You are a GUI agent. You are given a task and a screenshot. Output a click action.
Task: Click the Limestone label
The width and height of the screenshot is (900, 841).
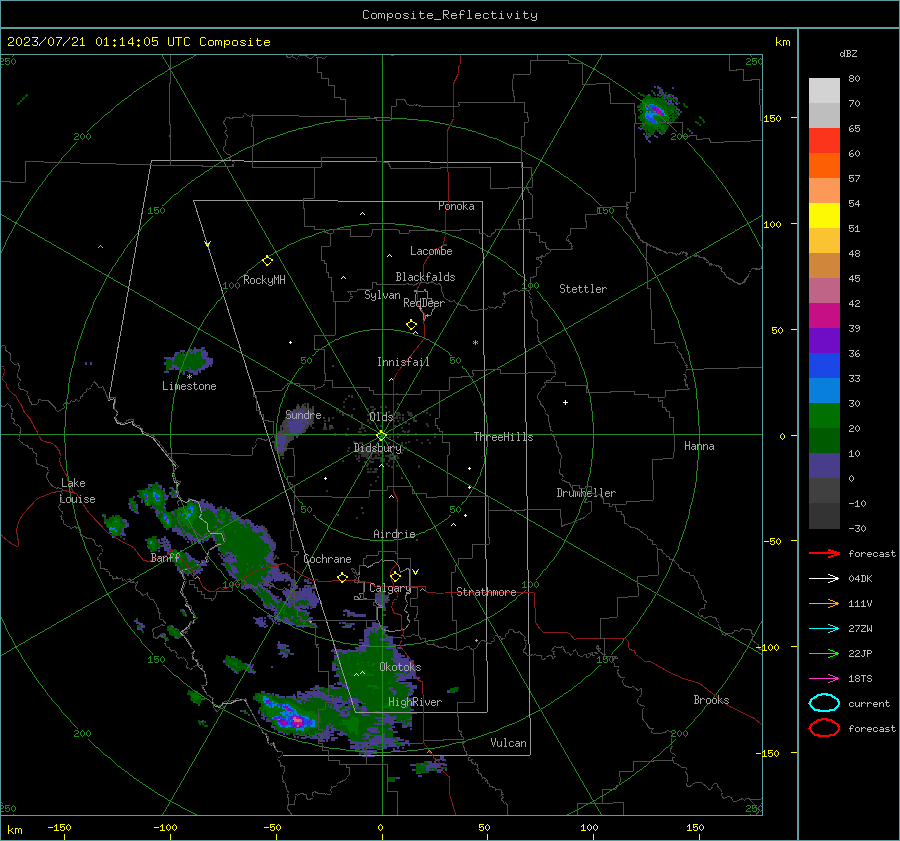(x=189, y=386)
